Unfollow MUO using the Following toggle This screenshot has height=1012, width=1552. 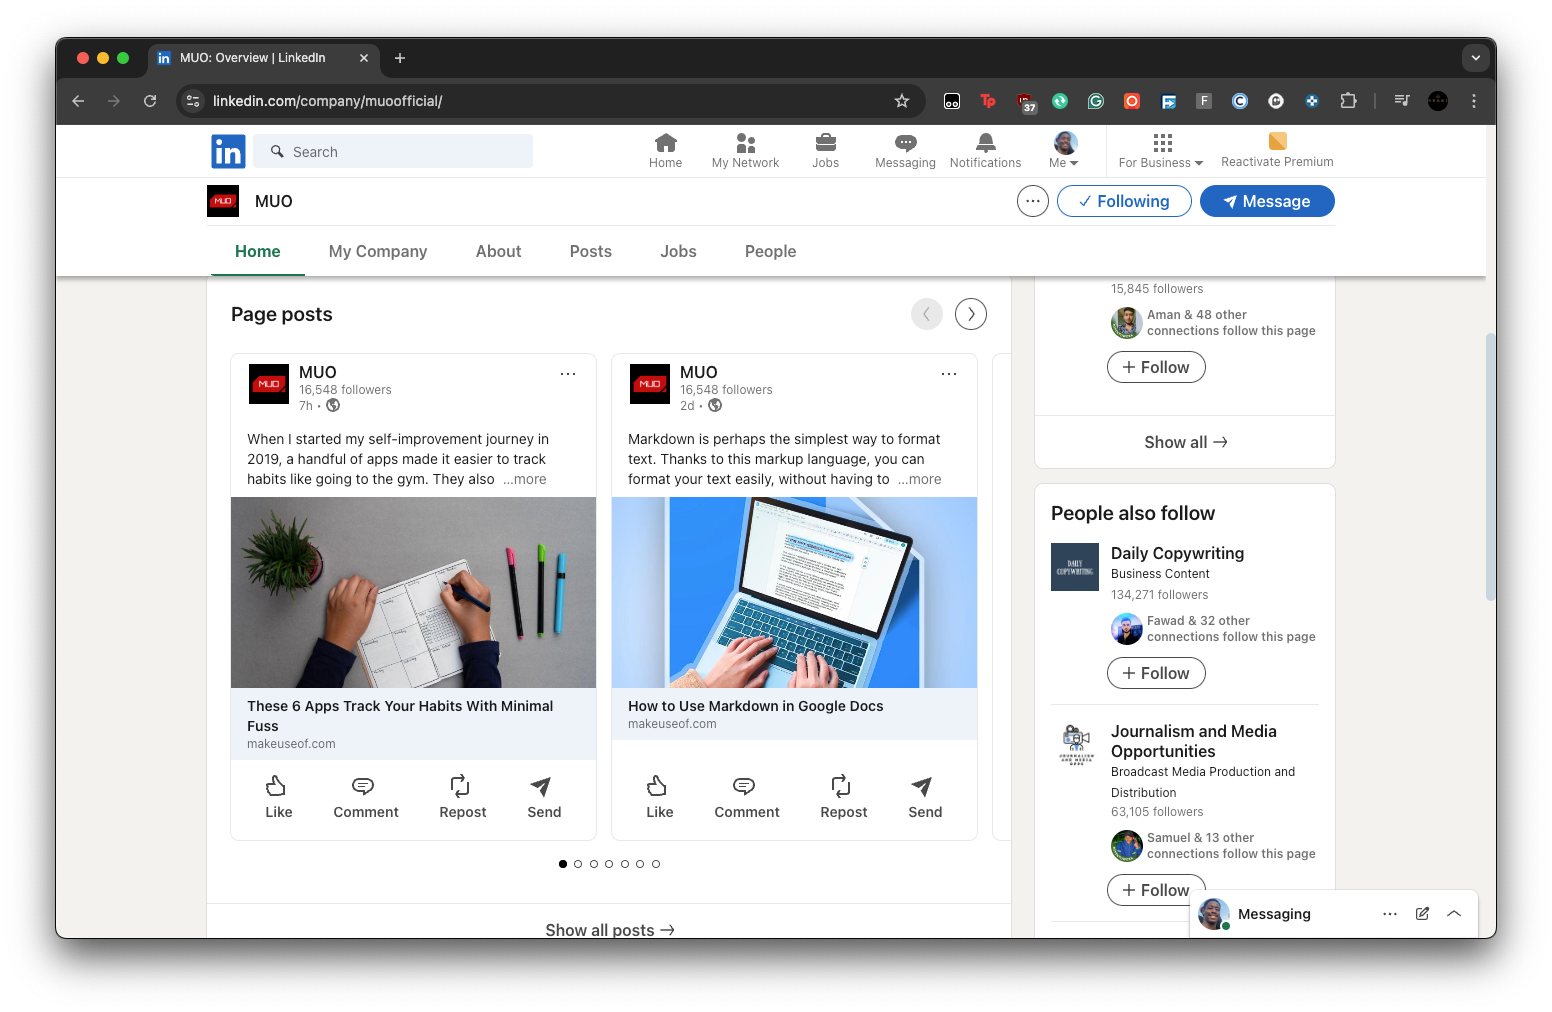point(1123,201)
